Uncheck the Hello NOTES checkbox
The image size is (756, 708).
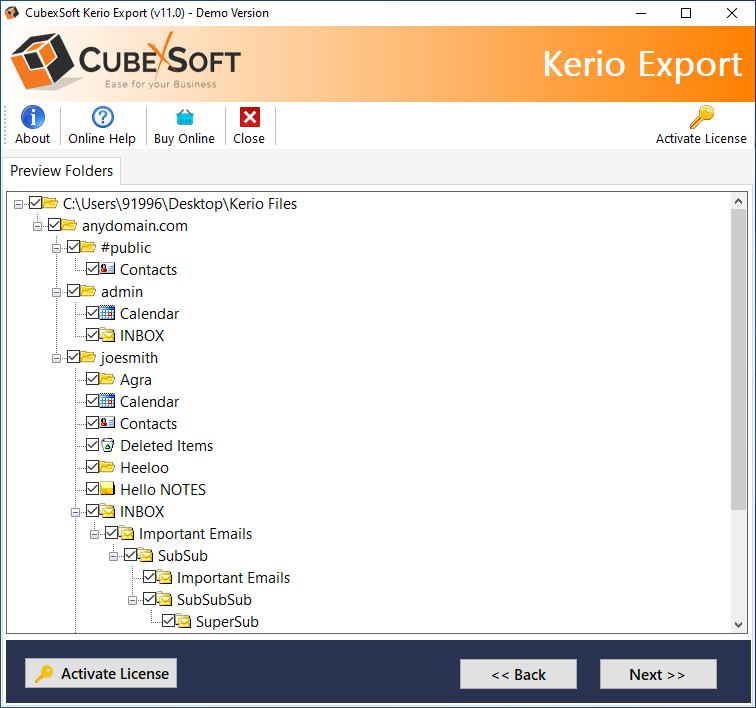coord(92,489)
